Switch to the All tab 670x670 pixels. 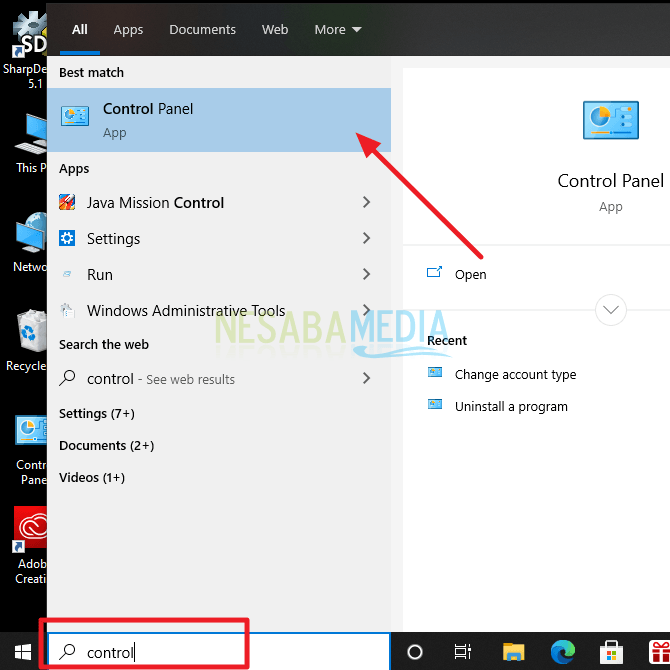point(80,29)
